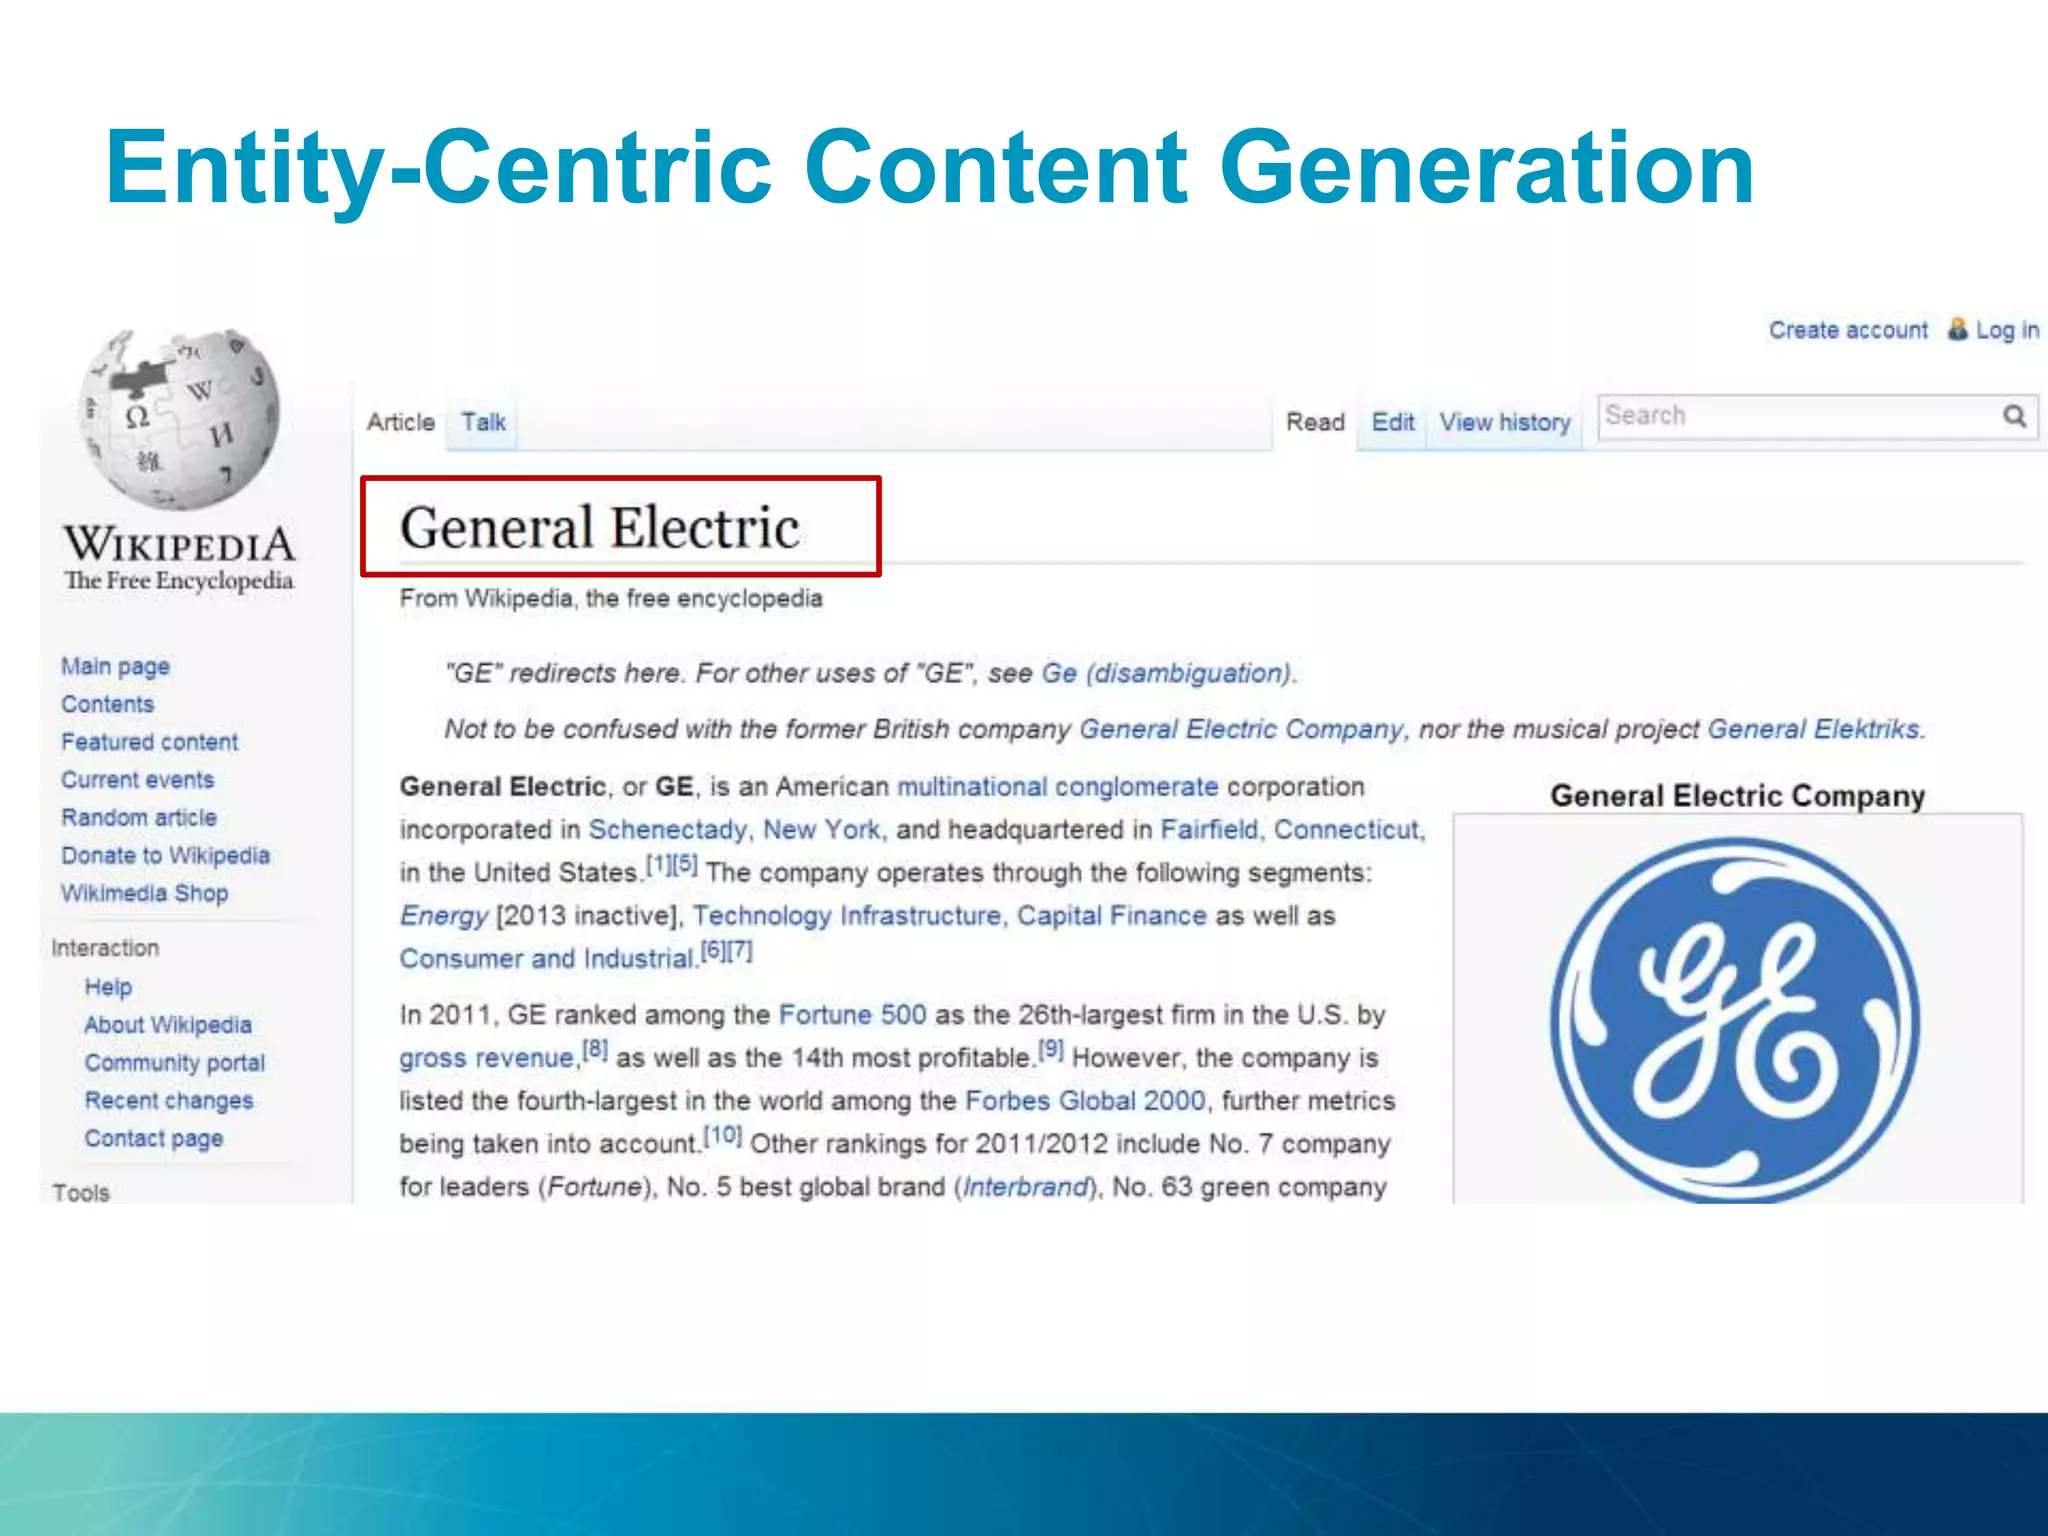The image size is (2048, 1536).
Task: Click citation reference [10]
Action: (x=722, y=1136)
